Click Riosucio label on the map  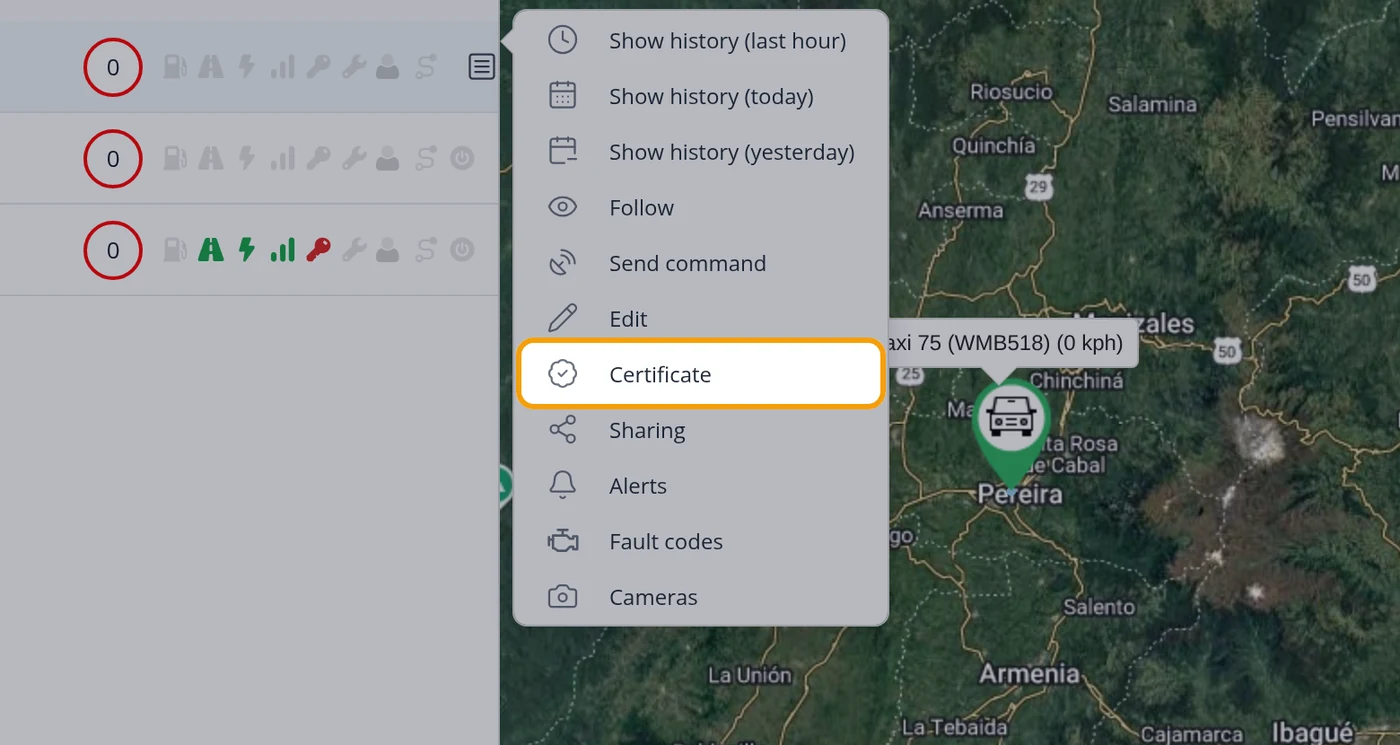[1011, 92]
